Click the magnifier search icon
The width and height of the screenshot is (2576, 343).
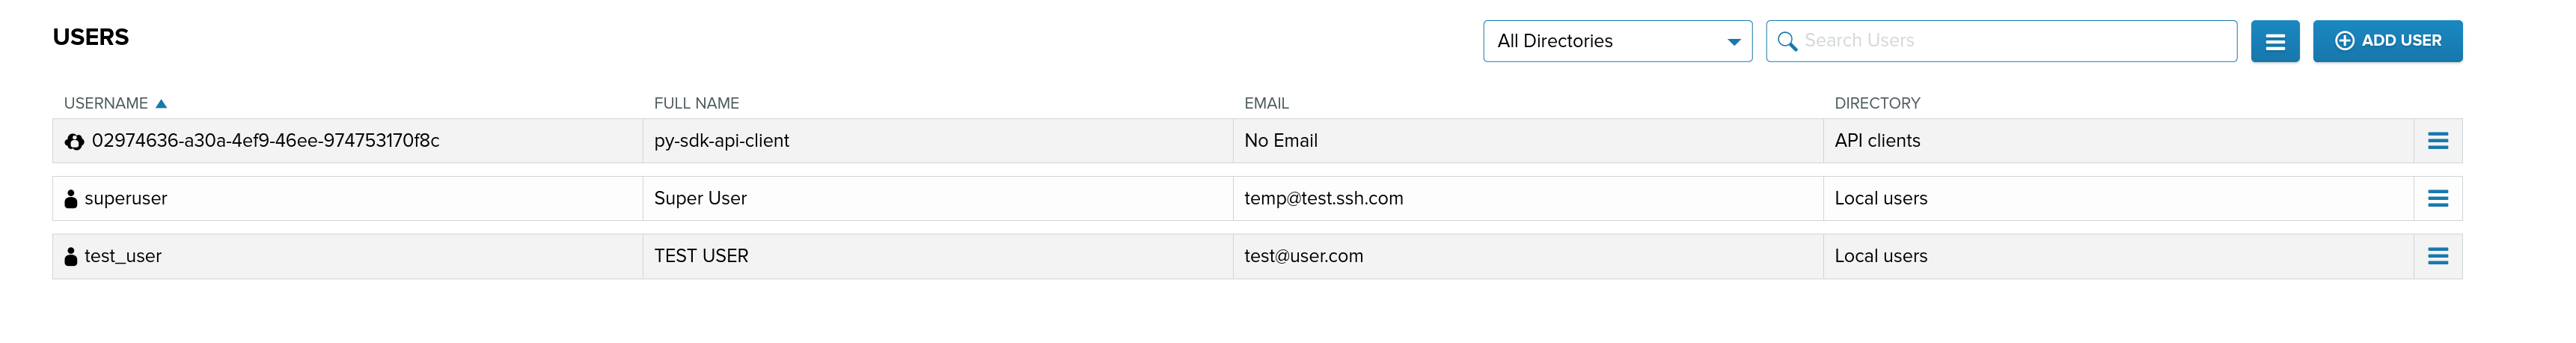pyautogui.click(x=1787, y=41)
